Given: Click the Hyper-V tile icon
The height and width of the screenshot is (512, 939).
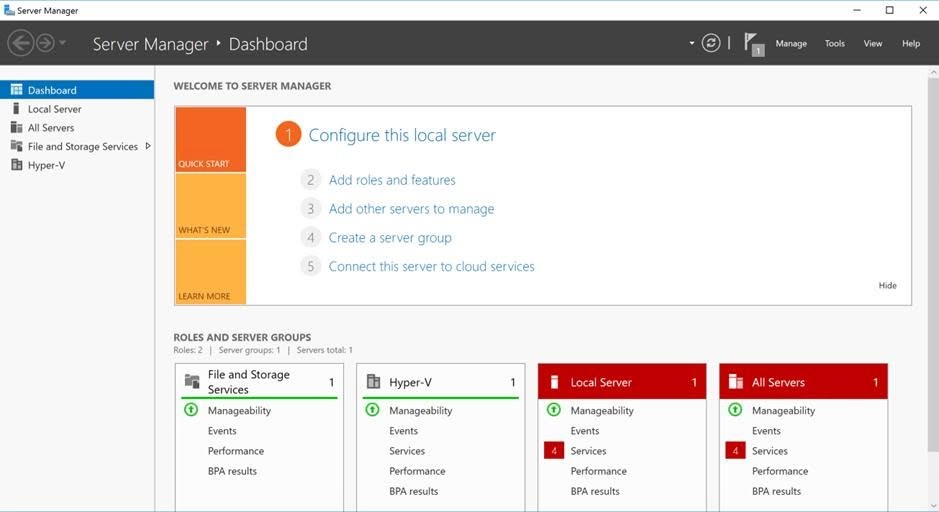Looking at the screenshot, I should pos(373,381).
